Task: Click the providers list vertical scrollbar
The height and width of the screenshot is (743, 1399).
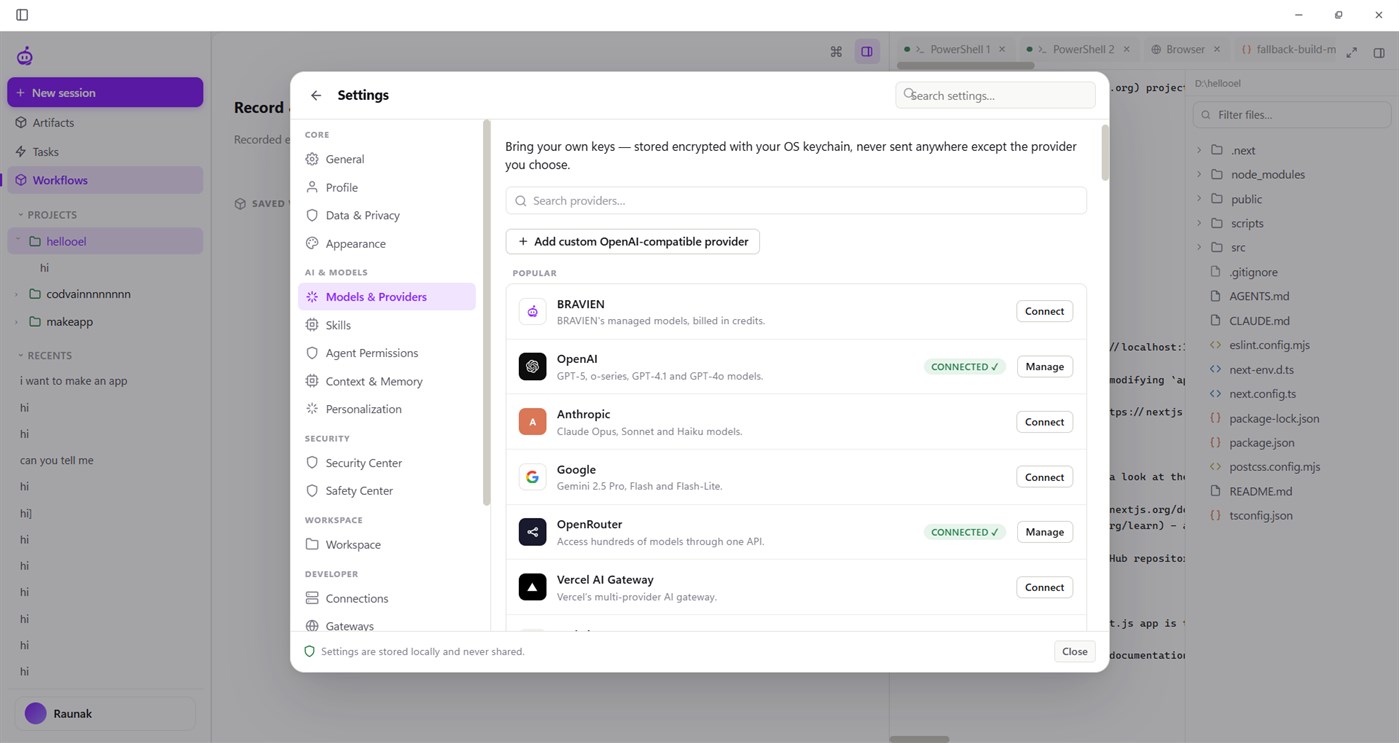Action: pyautogui.click(x=1105, y=152)
